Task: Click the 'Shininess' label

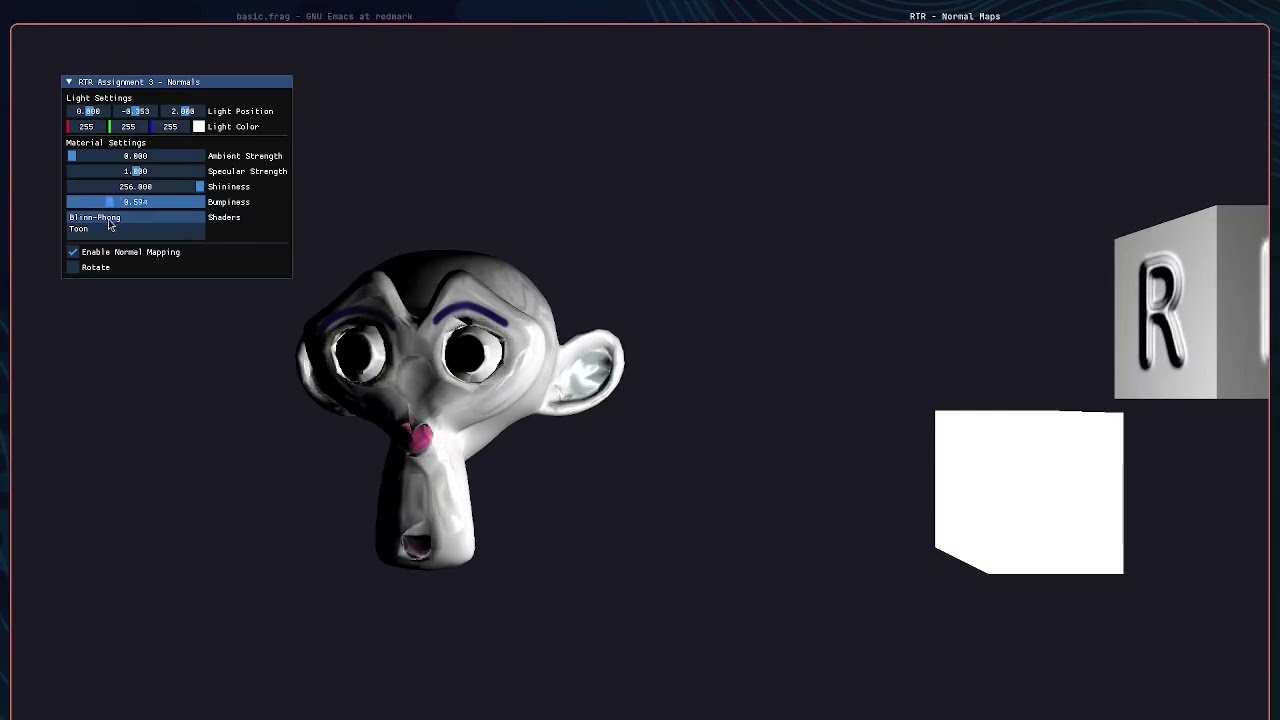Action: [229, 187]
